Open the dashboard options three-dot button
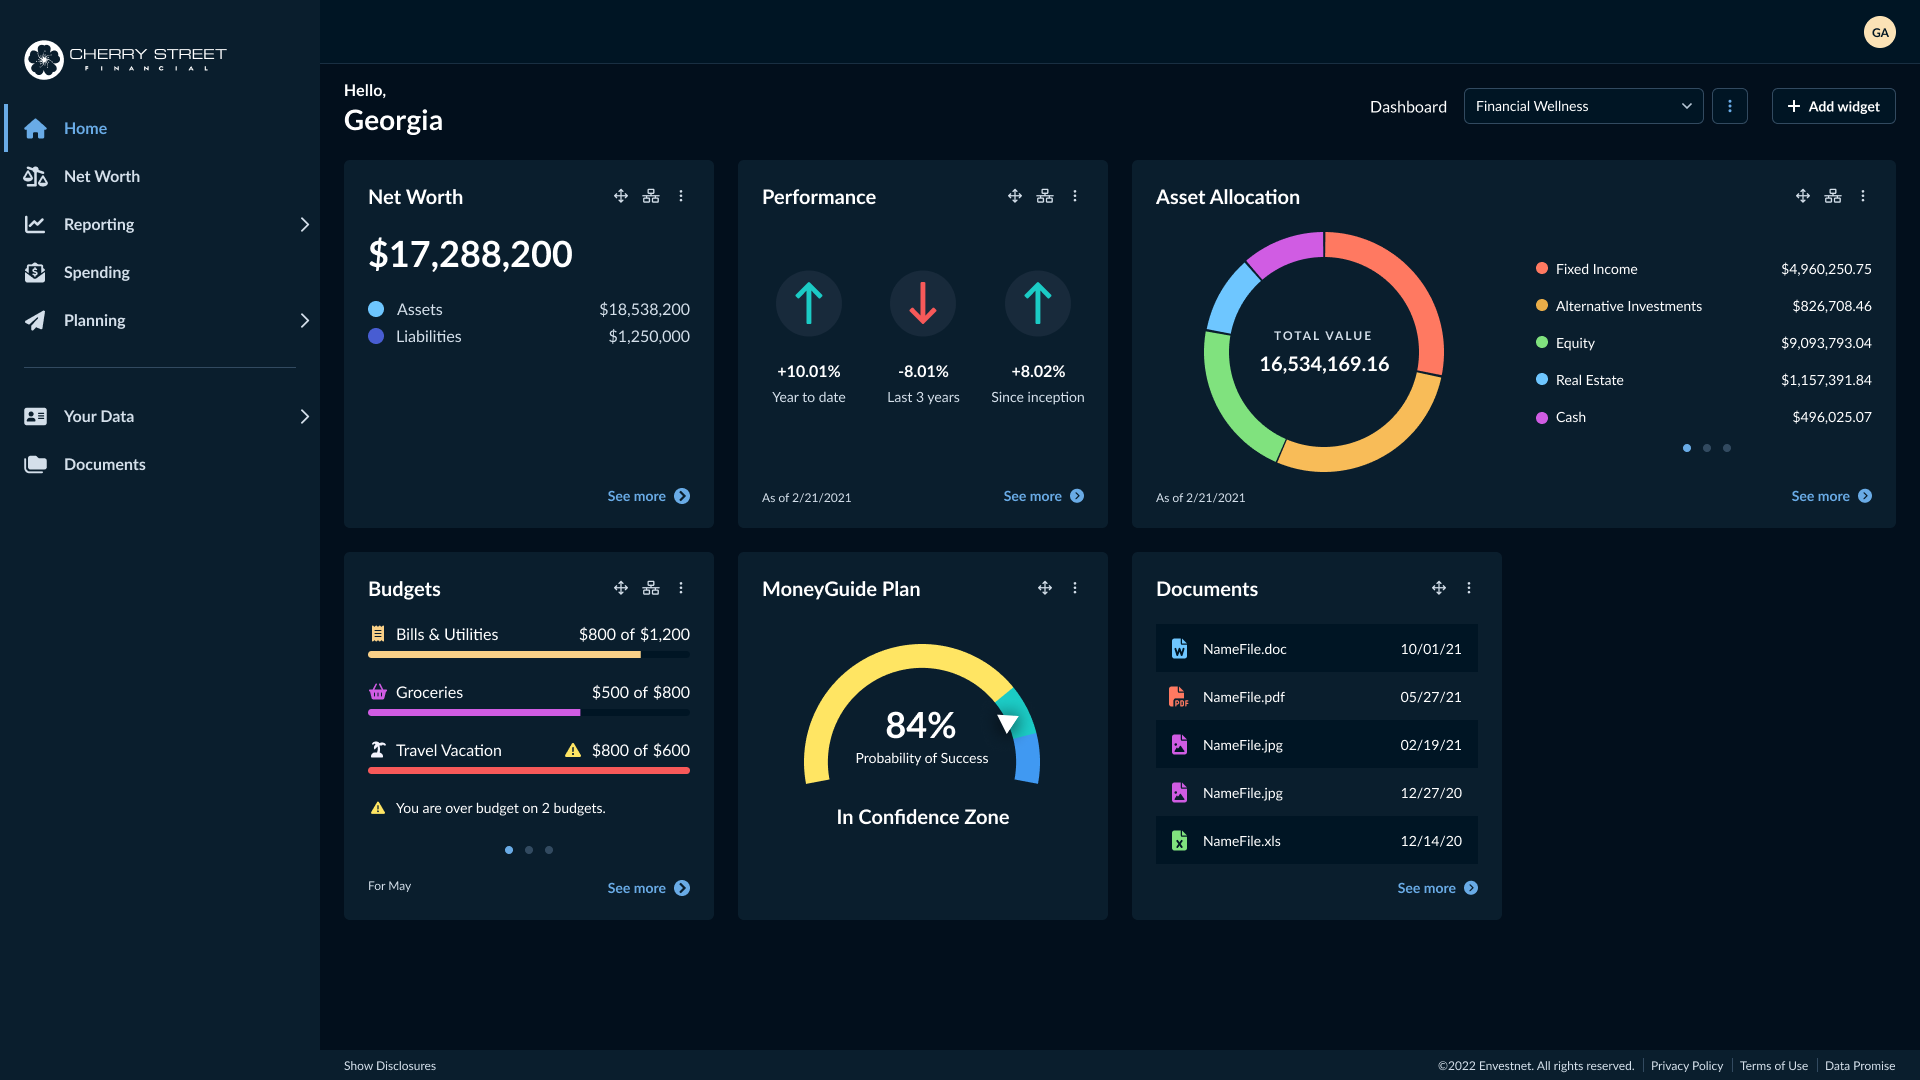1920x1080 pixels. pos(1730,106)
